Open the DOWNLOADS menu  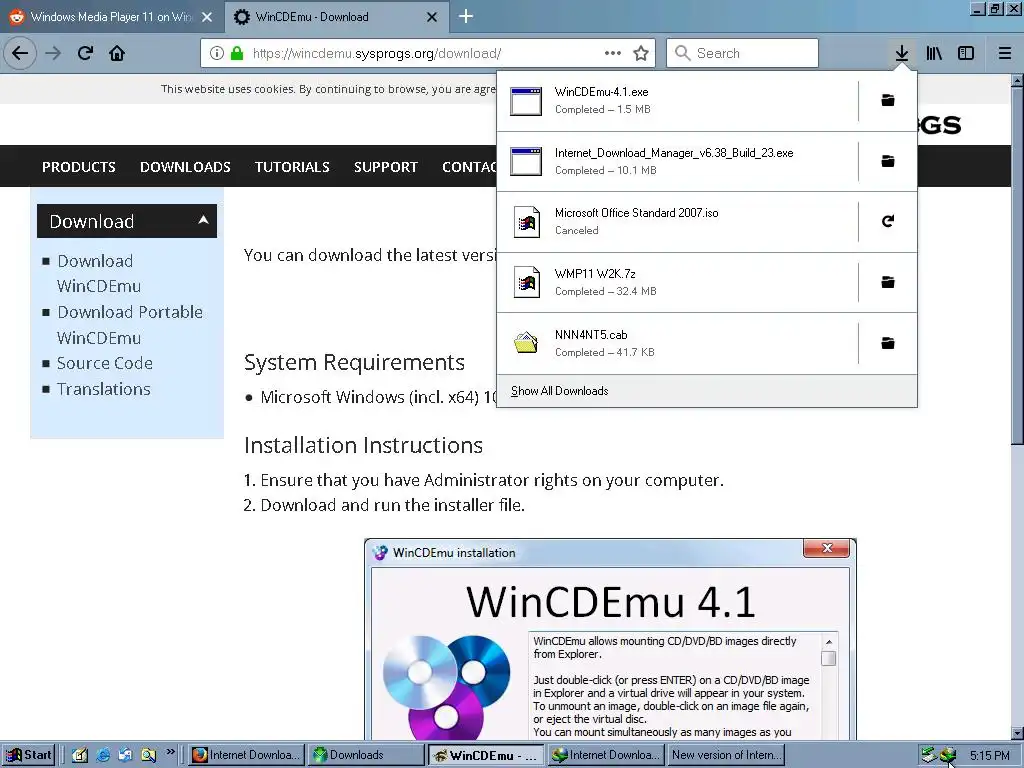pyautogui.click(x=185, y=167)
